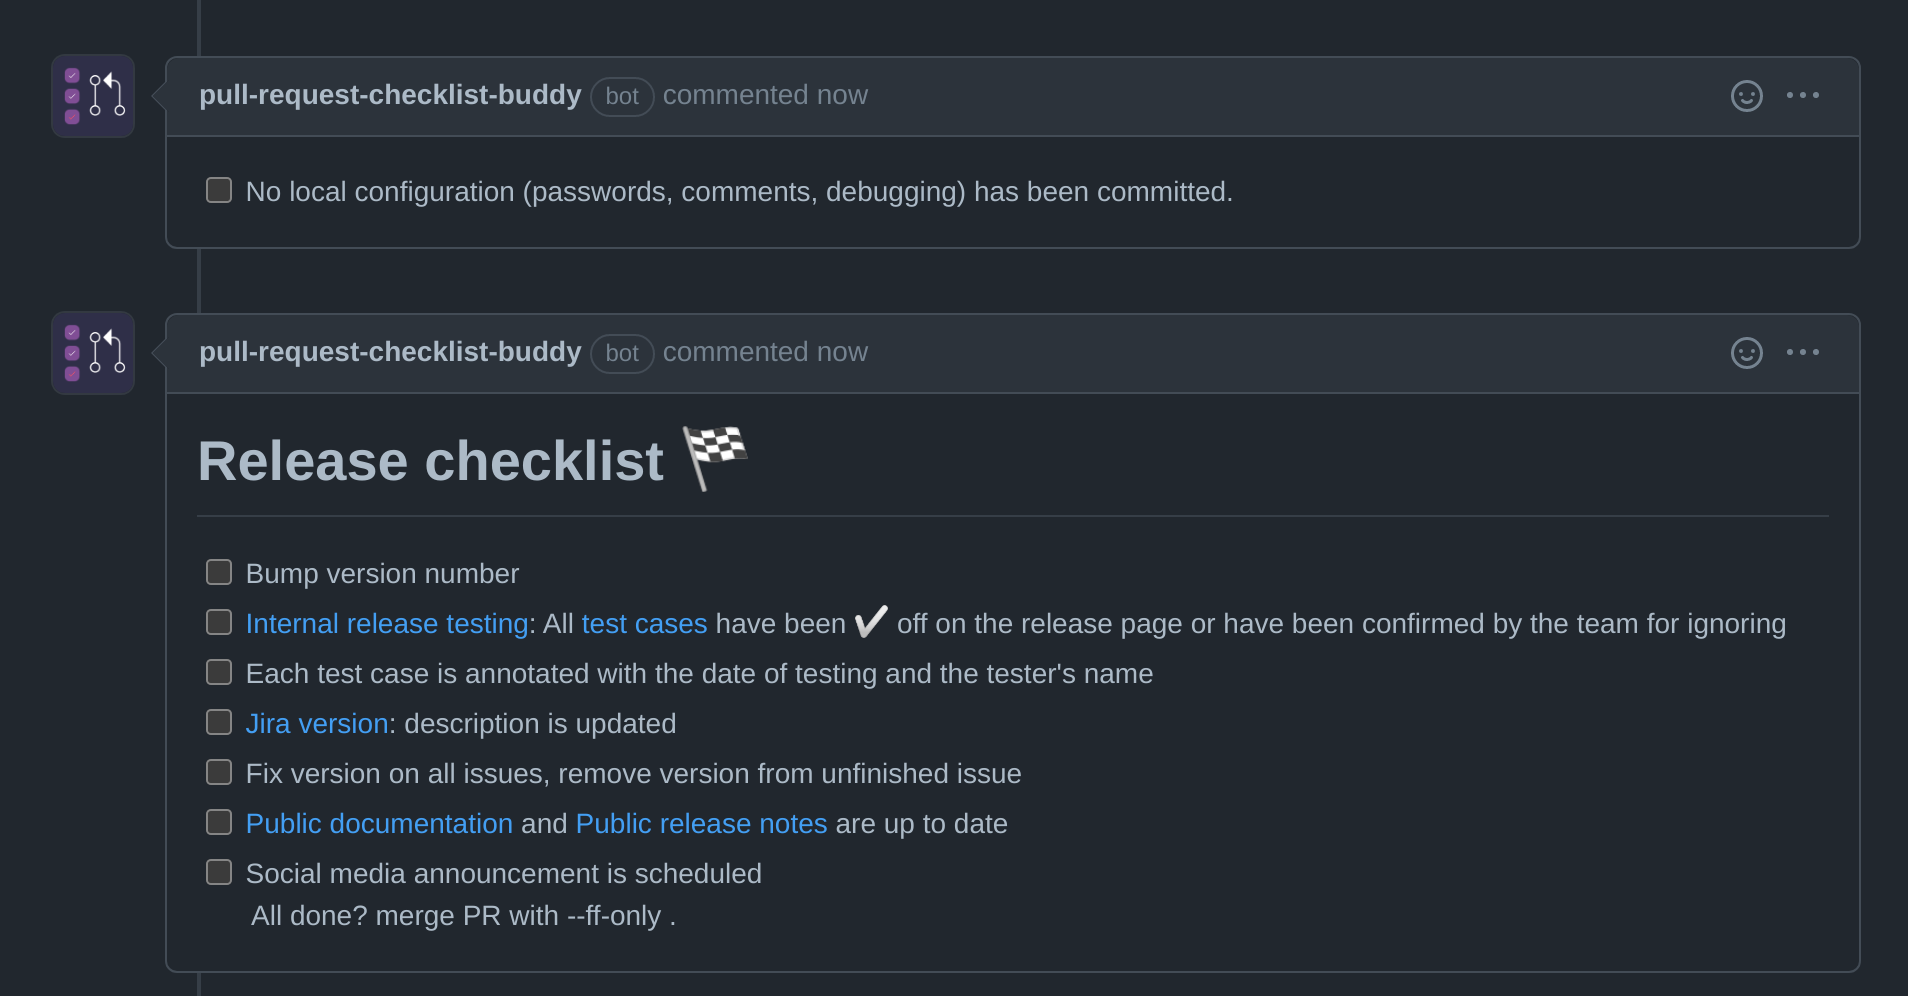
Task: Check the no local configuration committed checkbox
Action: point(218,189)
